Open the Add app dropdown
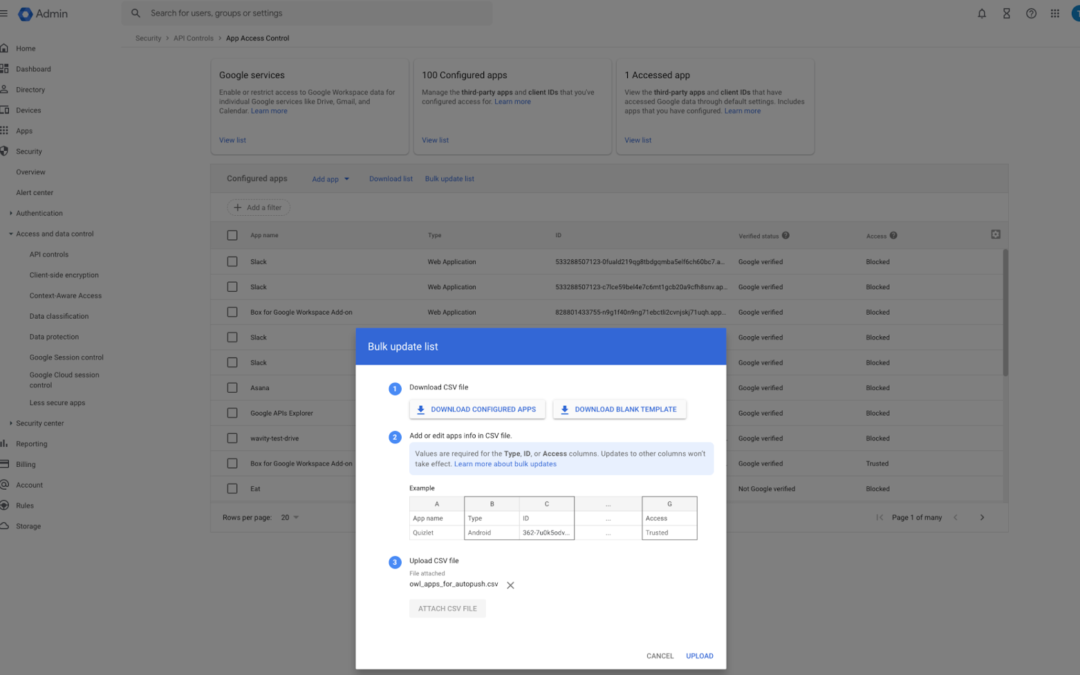Screen dimensions: 1080x675 [331, 179]
